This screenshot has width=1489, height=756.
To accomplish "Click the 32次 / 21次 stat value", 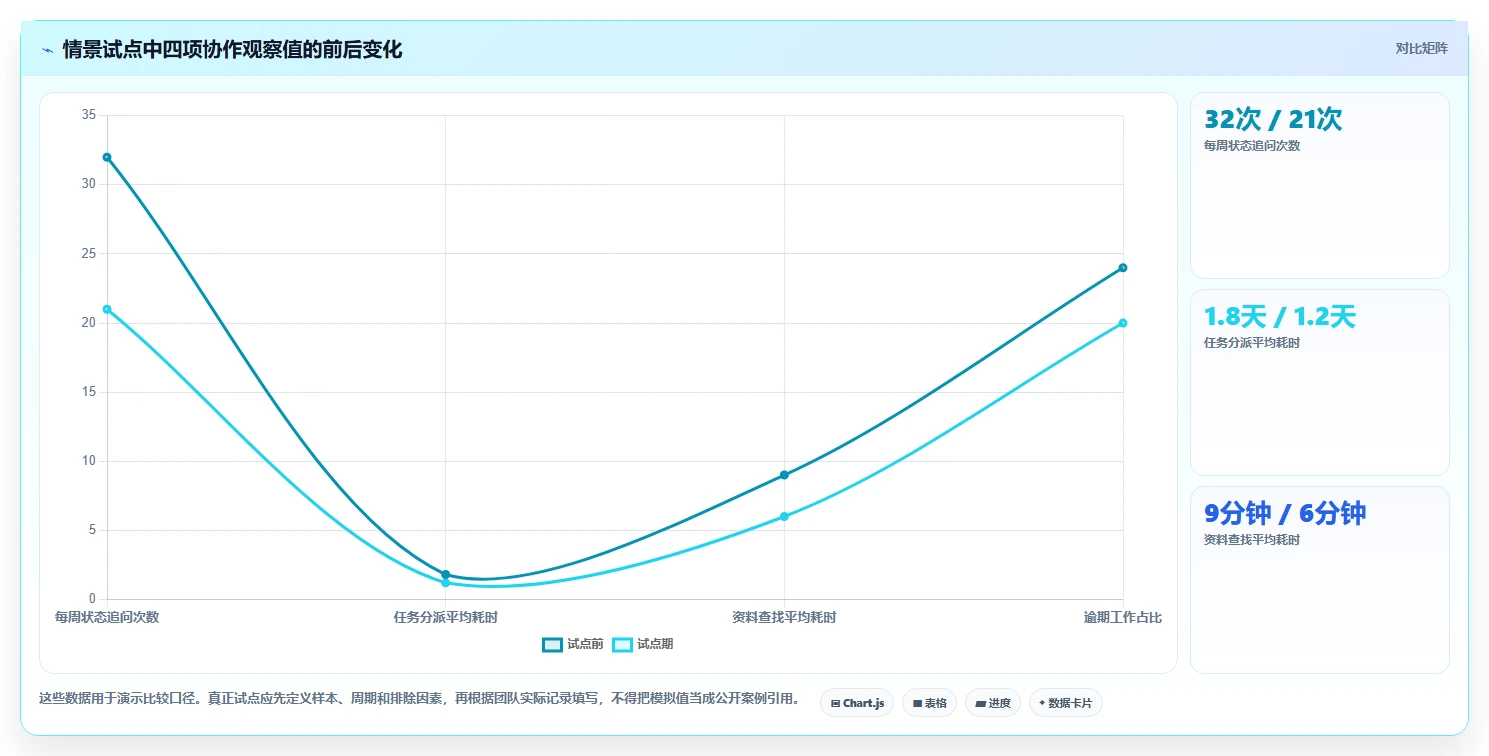I will (1273, 119).
